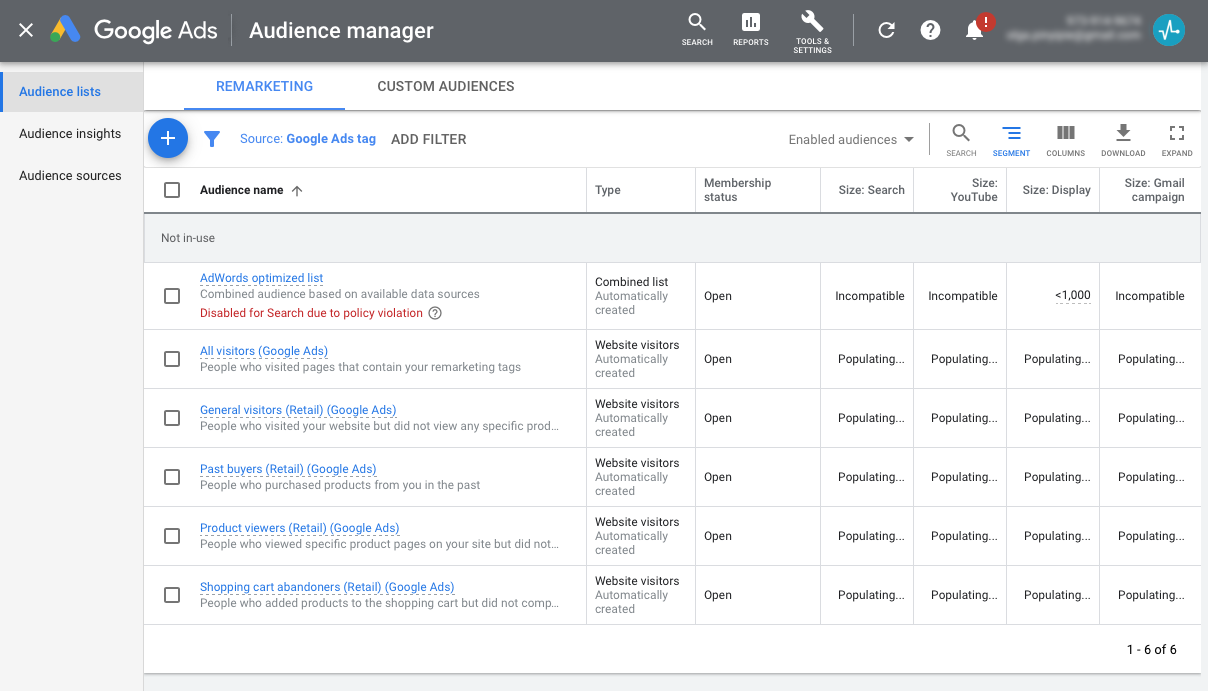Screen dimensions: 1208x691
Task: Toggle the select-all checkbox in table header
Action: (x=172, y=190)
